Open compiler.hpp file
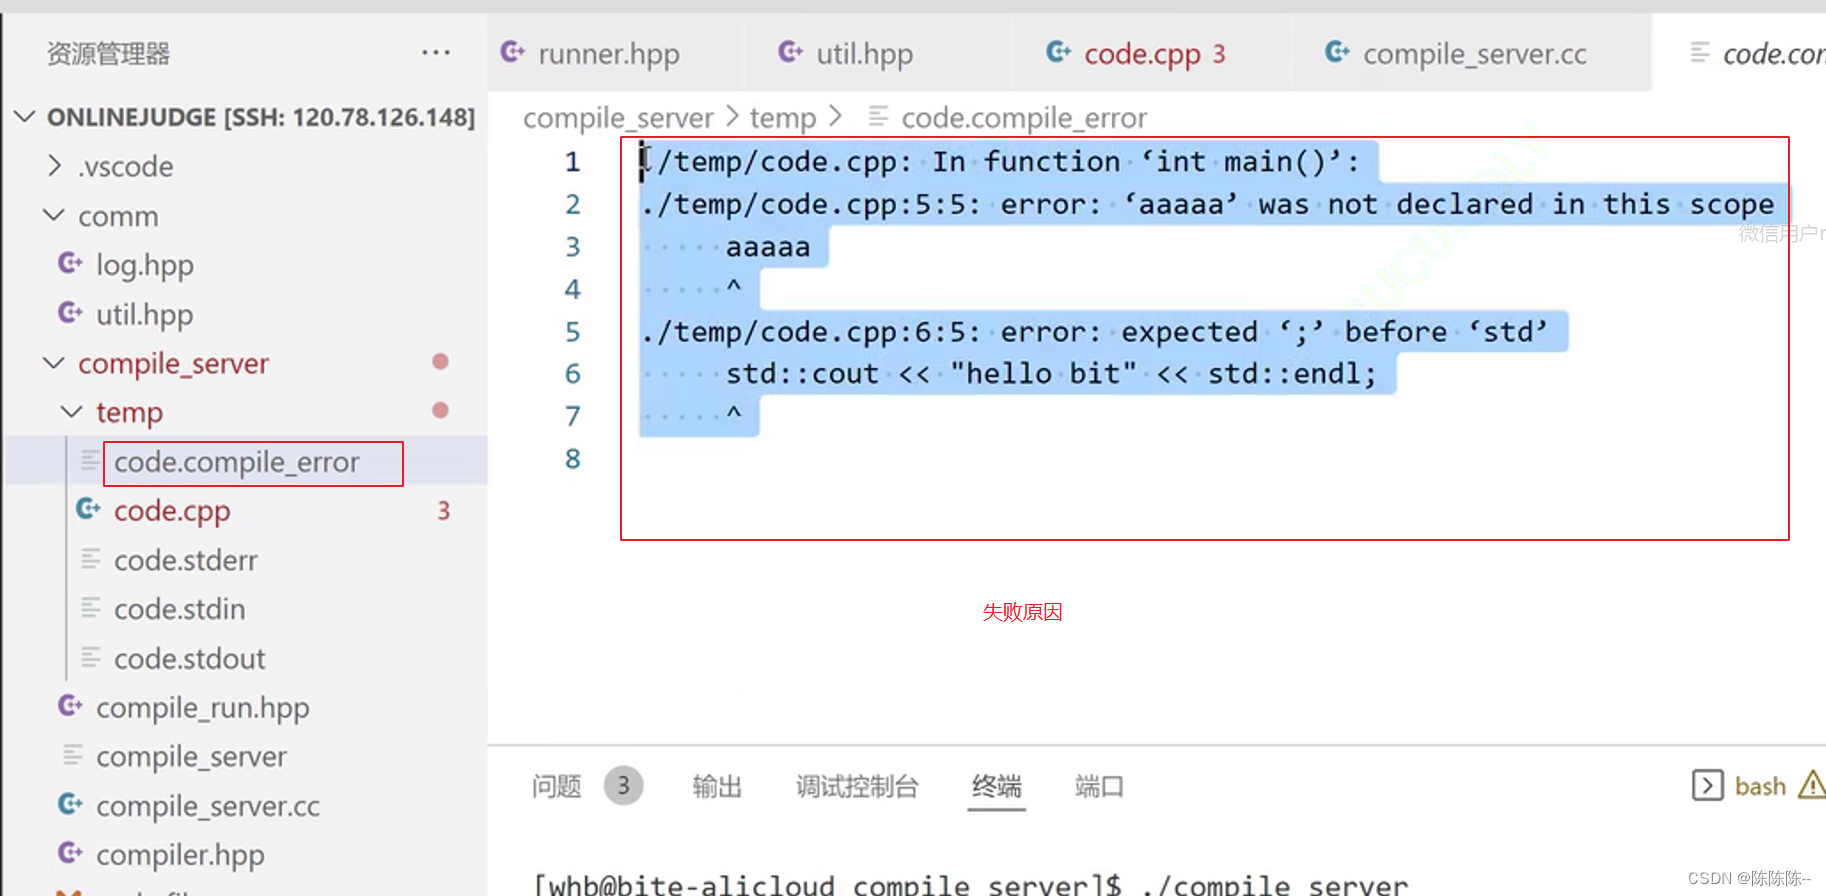Image resolution: width=1826 pixels, height=896 pixels. point(180,855)
